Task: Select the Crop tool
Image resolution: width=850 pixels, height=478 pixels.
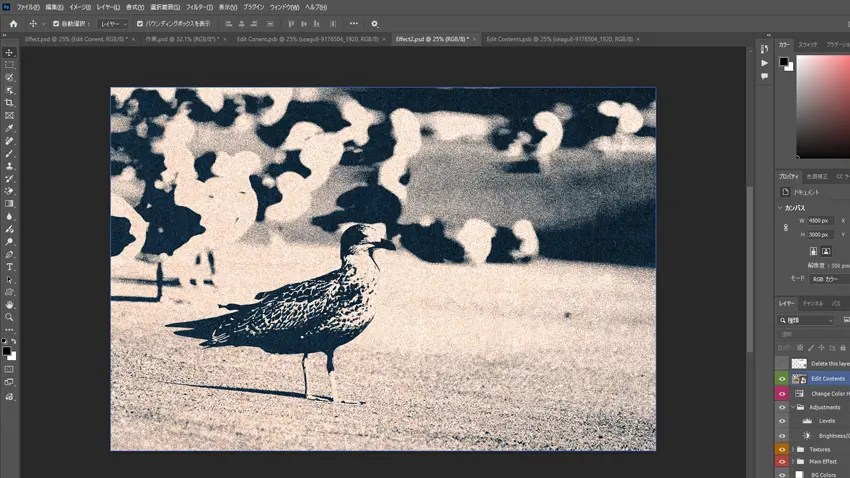Action: (x=10, y=103)
